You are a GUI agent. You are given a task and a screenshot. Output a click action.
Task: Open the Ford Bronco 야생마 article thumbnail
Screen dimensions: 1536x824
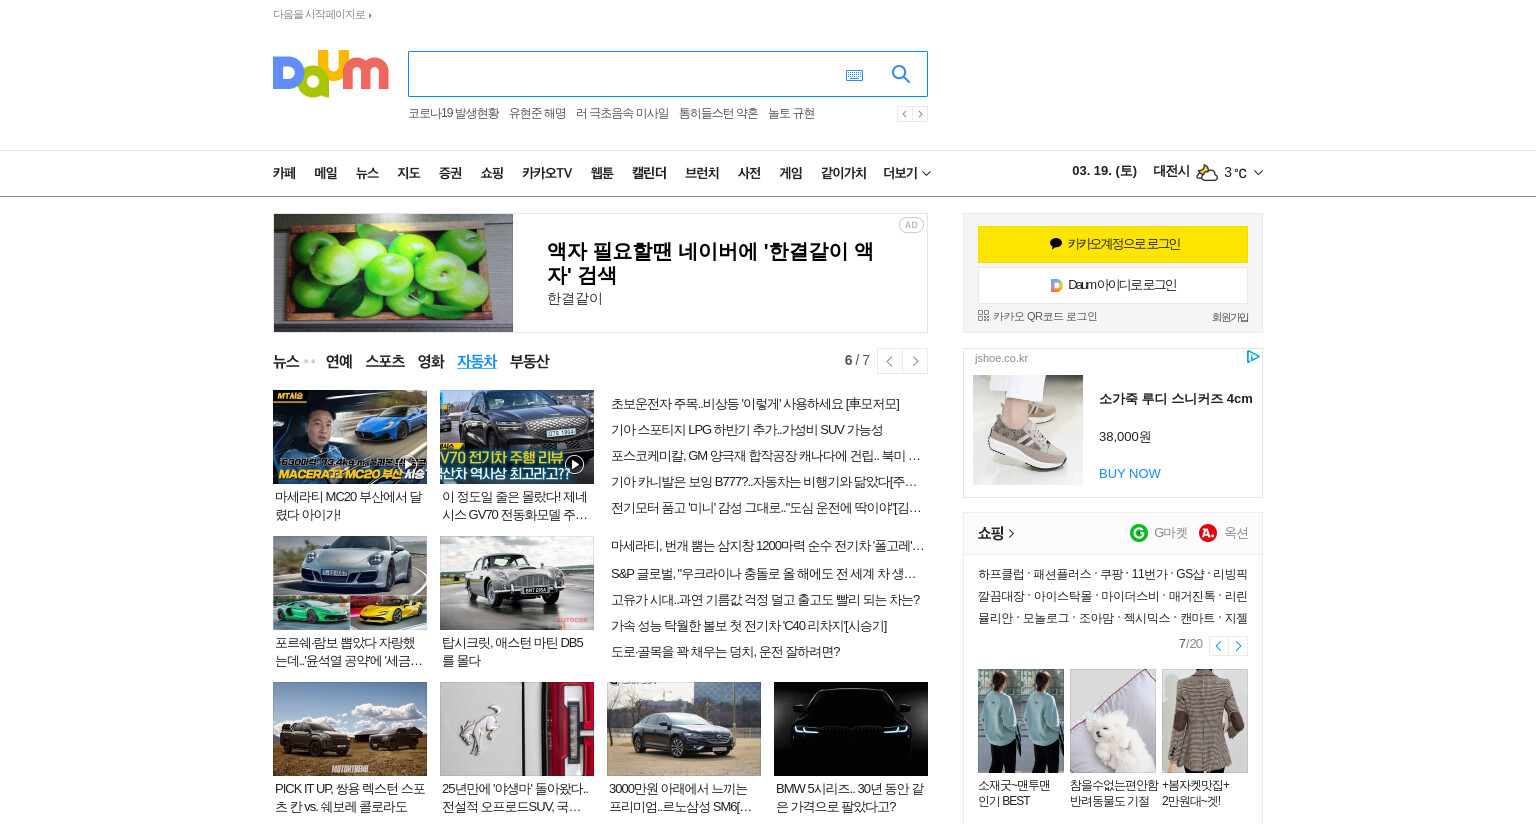point(517,729)
